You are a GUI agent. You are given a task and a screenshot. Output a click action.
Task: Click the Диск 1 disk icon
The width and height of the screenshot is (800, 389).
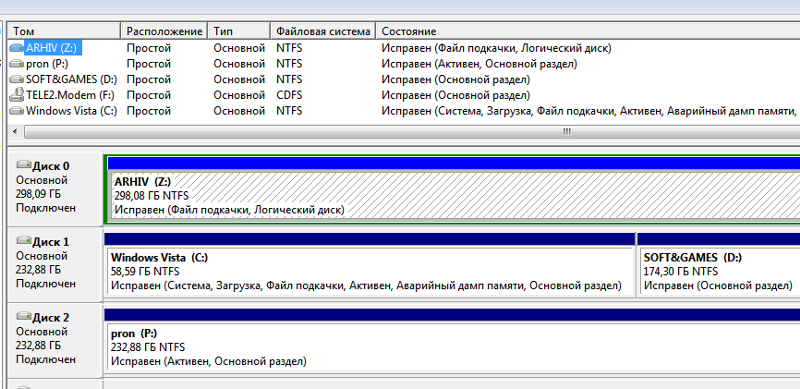(23, 240)
